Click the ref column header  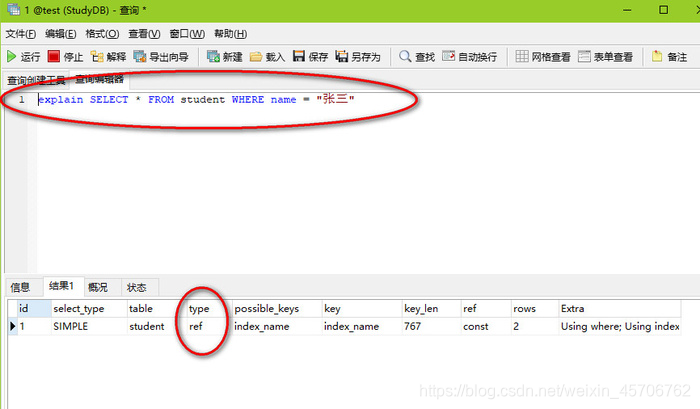click(x=486, y=309)
